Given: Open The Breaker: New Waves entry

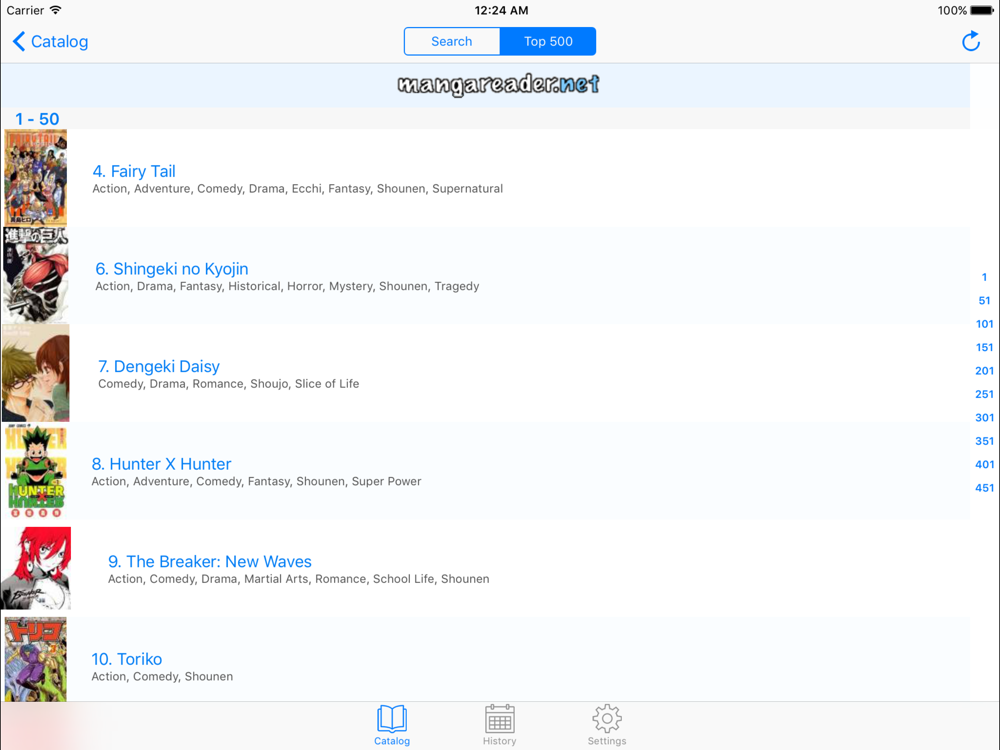Looking at the screenshot, I should click(x=485, y=568).
